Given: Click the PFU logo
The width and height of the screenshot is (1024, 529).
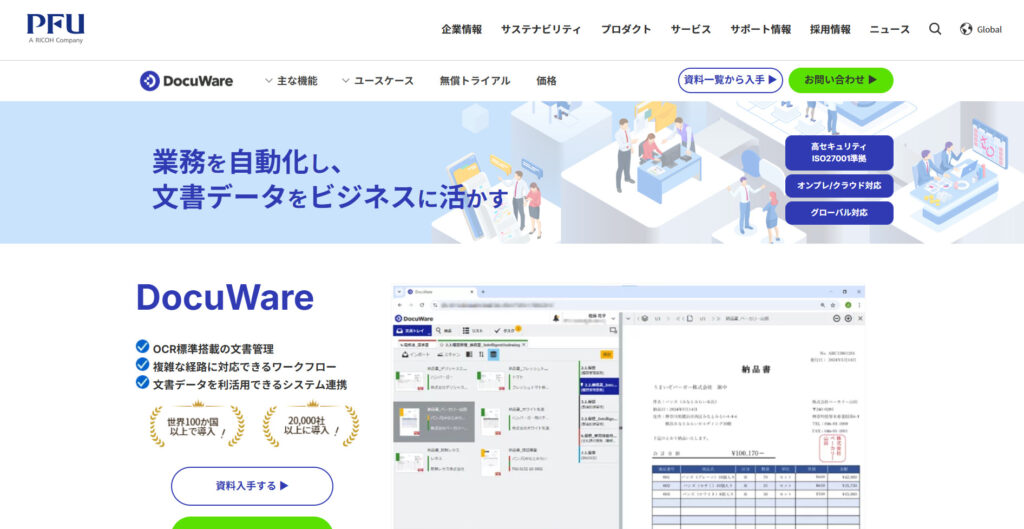Looking at the screenshot, I should point(56,28).
